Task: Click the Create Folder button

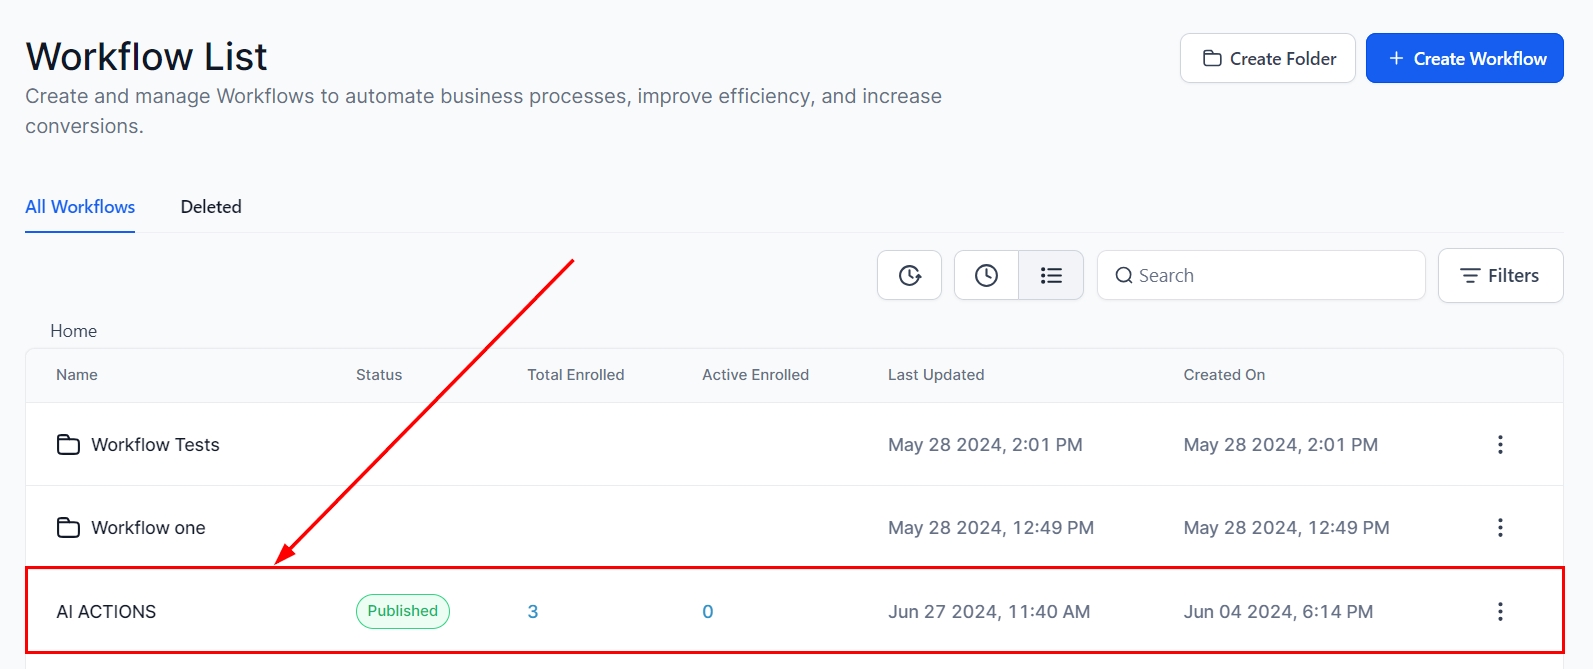Action: (x=1267, y=58)
